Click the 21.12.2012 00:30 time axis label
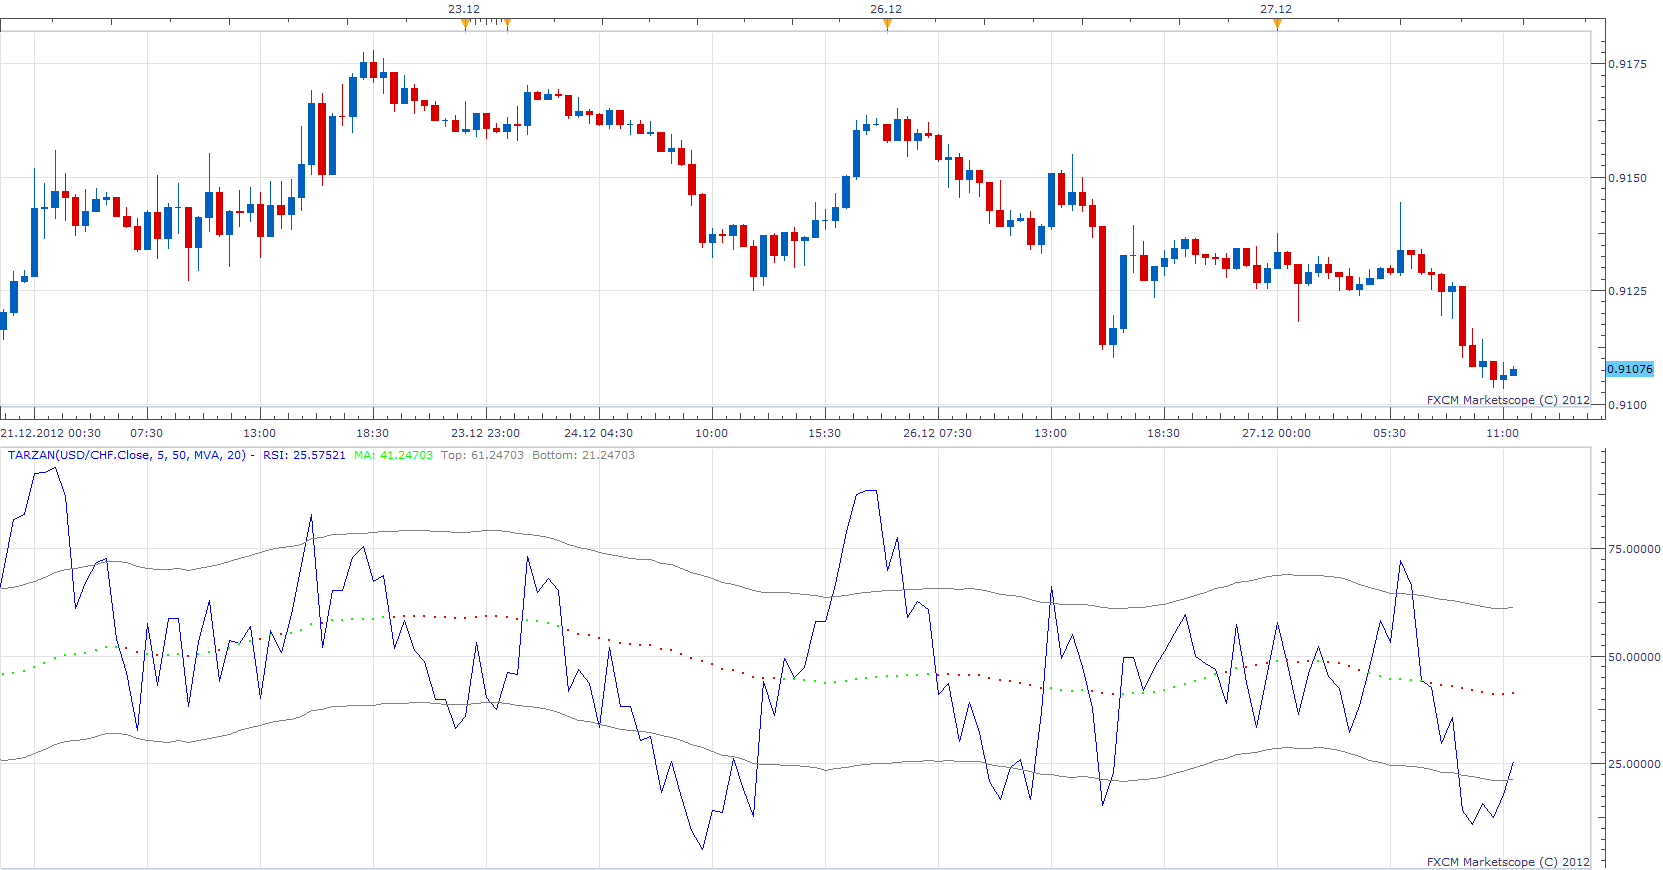This screenshot has height=870, width=1663. coord(51,433)
